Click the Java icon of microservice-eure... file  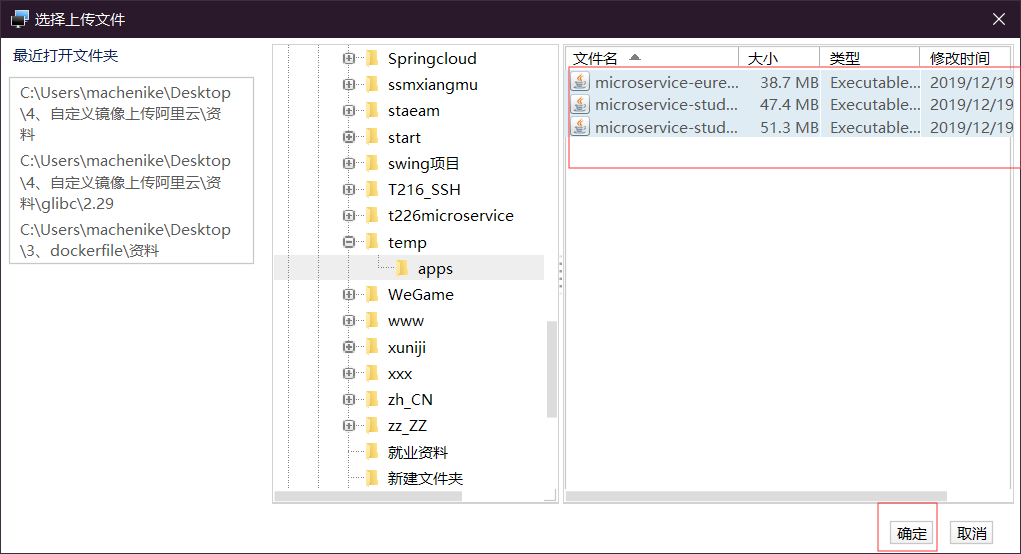[580, 82]
